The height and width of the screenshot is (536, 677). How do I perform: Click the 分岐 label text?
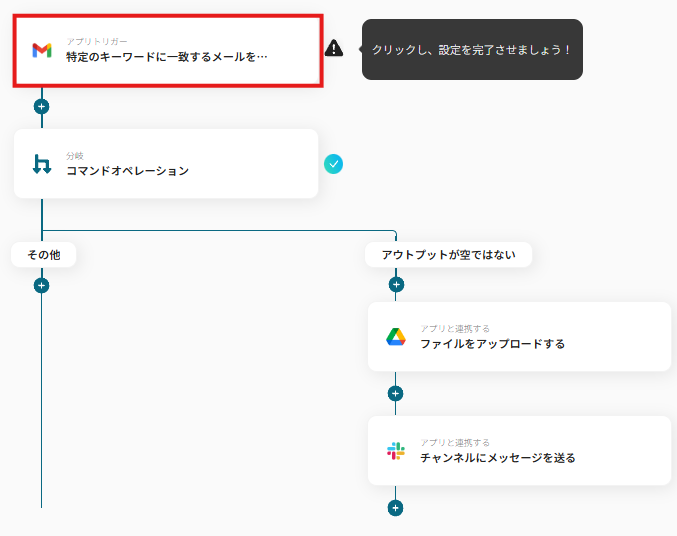pos(75,155)
